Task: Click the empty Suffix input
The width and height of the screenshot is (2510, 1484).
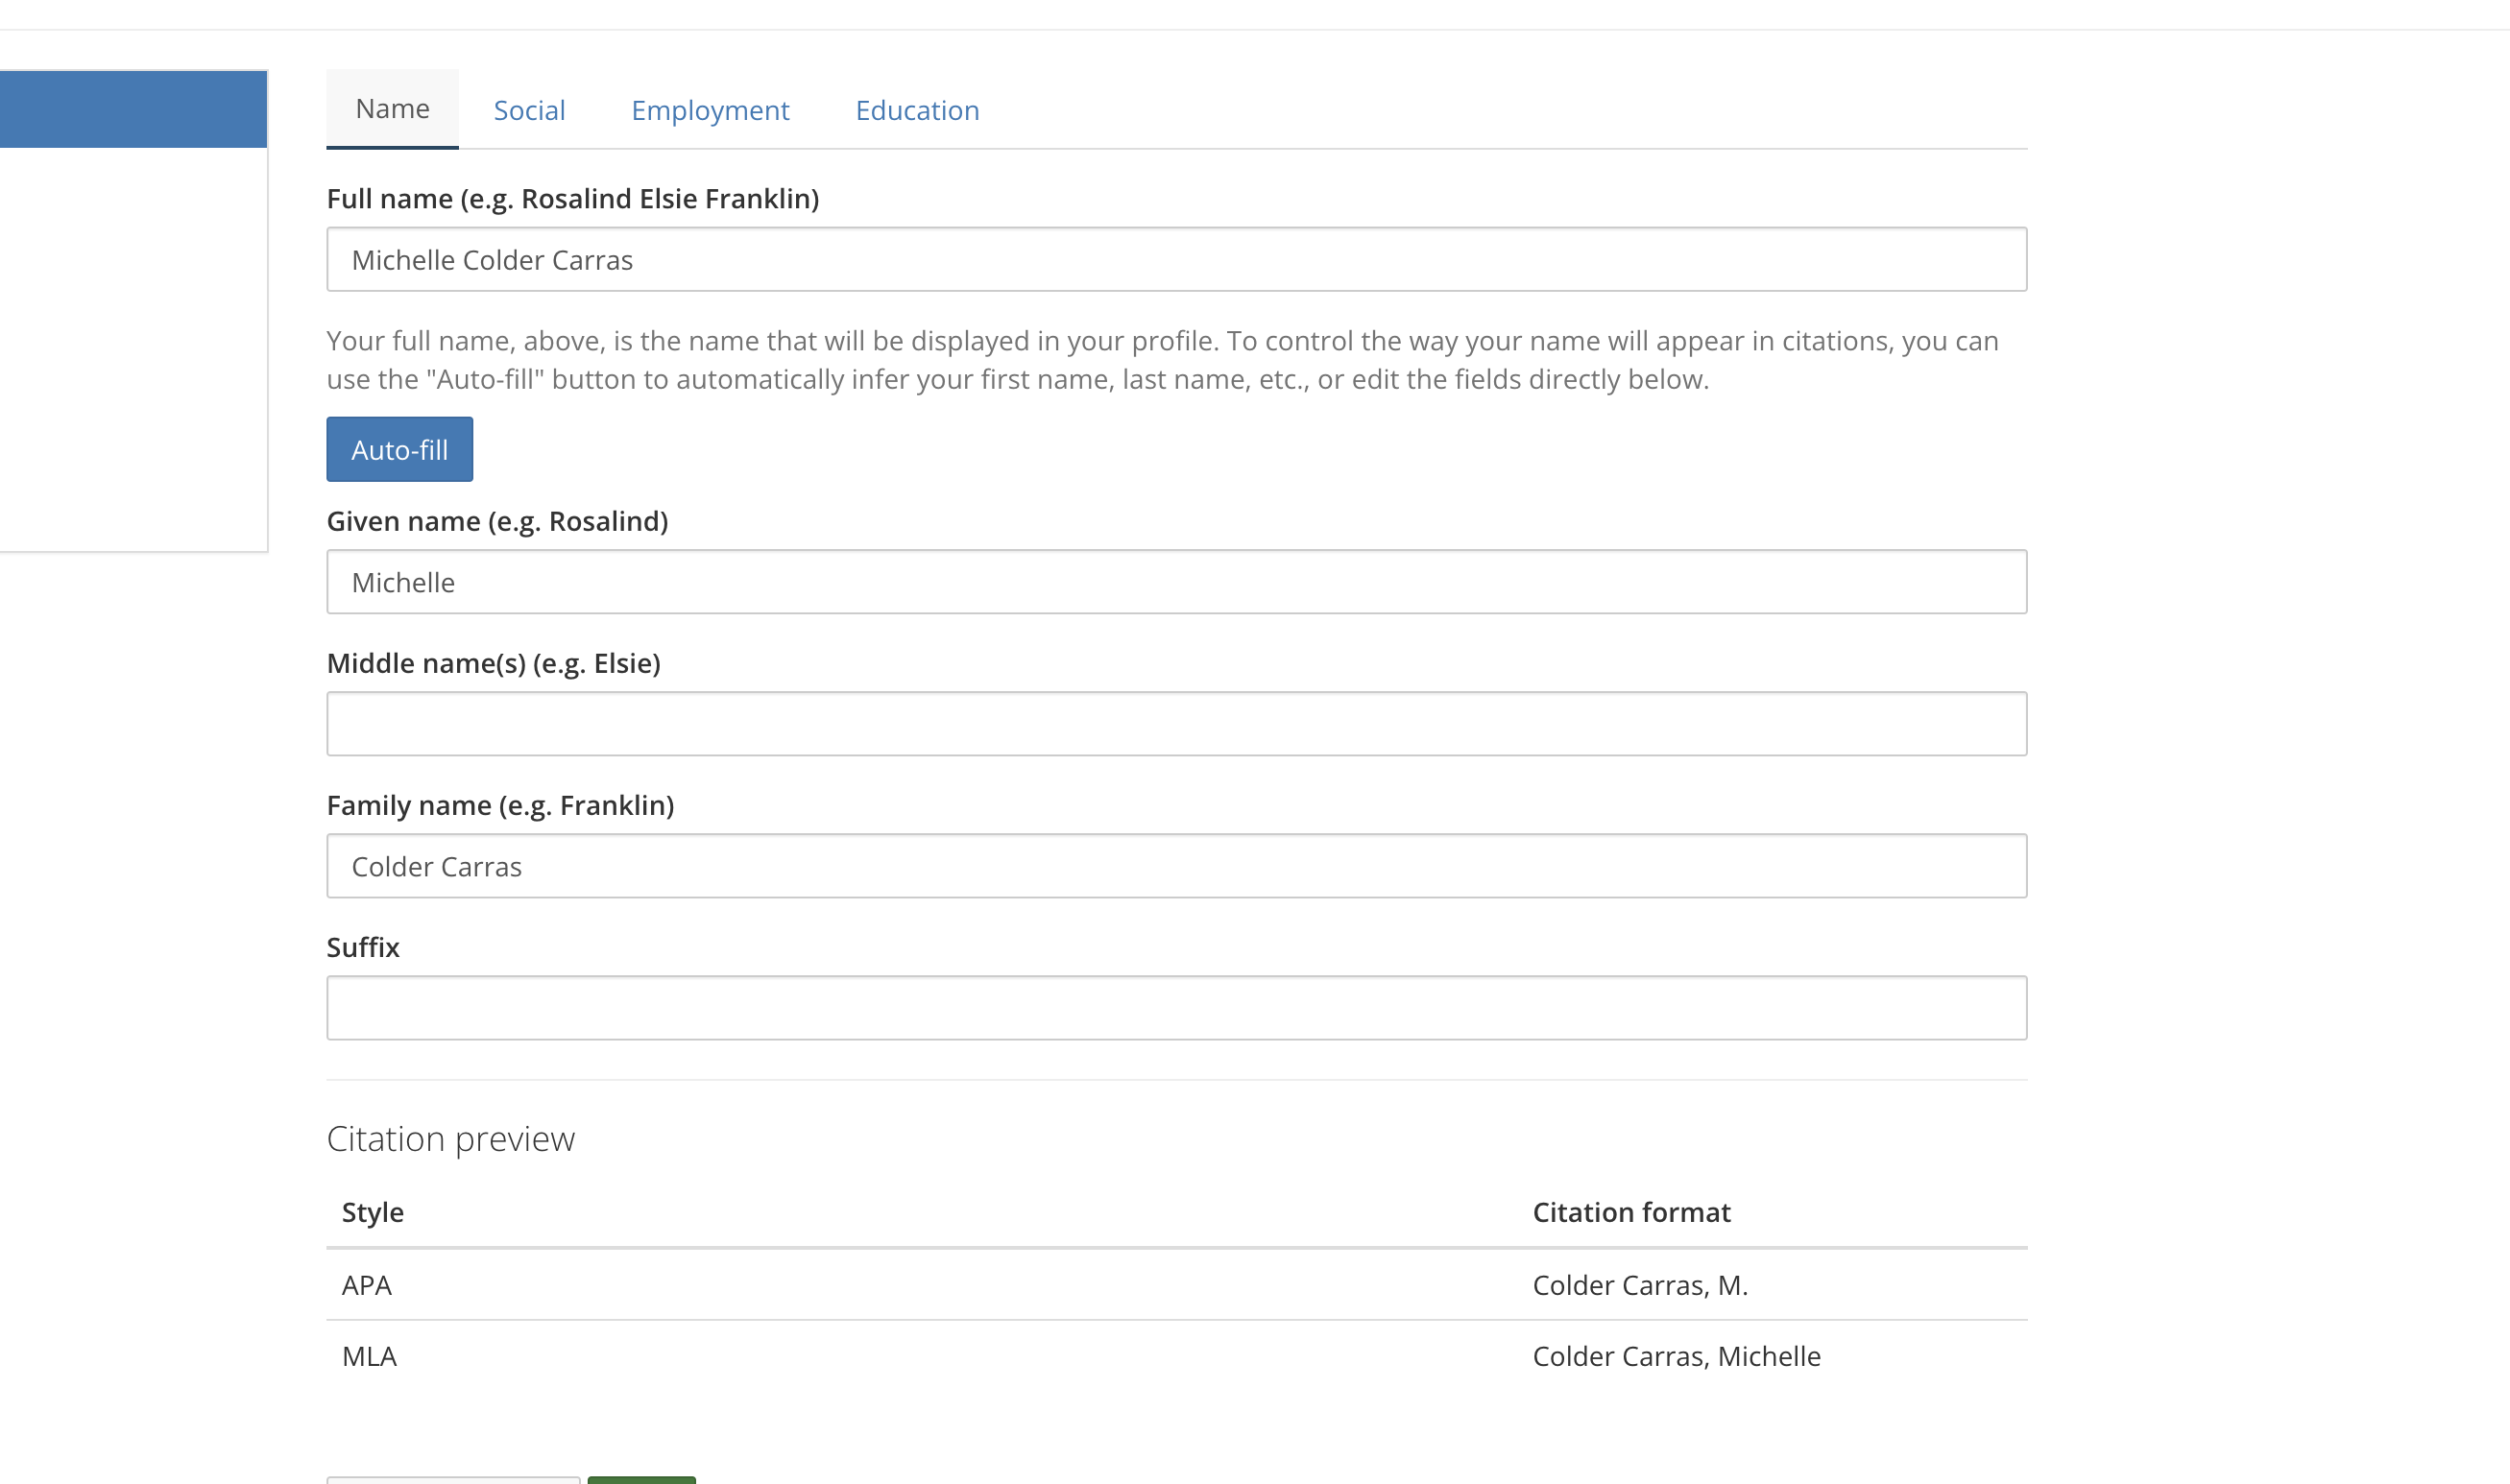Action: click(x=1176, y=1008)
